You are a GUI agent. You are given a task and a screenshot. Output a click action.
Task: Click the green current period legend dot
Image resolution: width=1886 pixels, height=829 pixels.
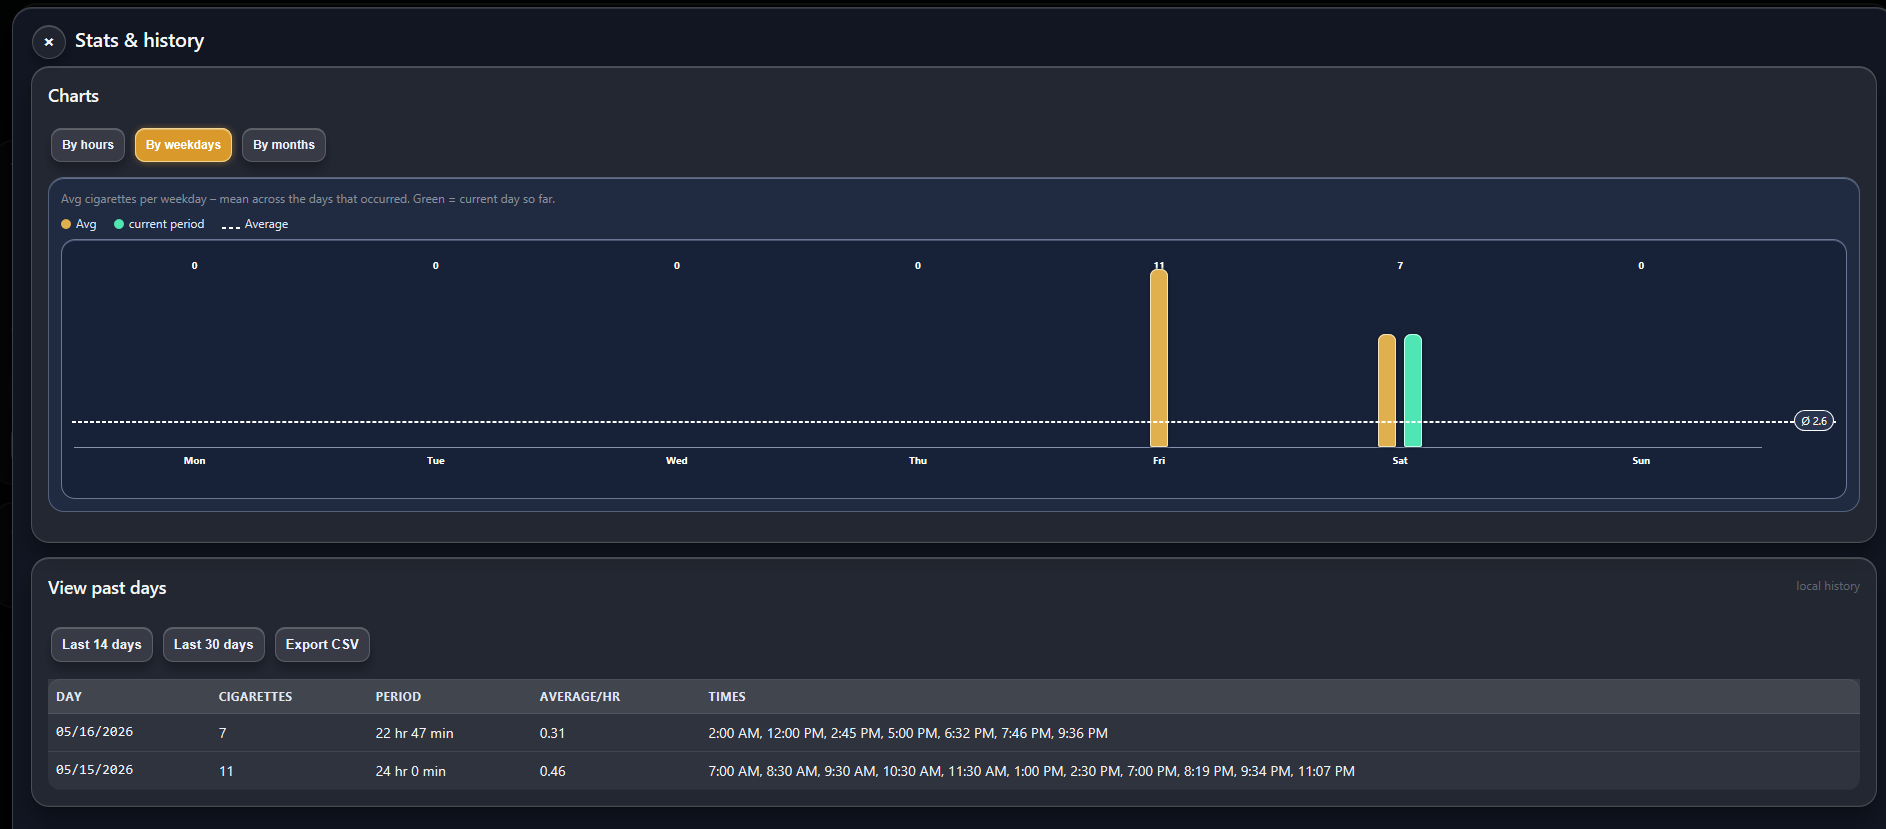point(119,224)
